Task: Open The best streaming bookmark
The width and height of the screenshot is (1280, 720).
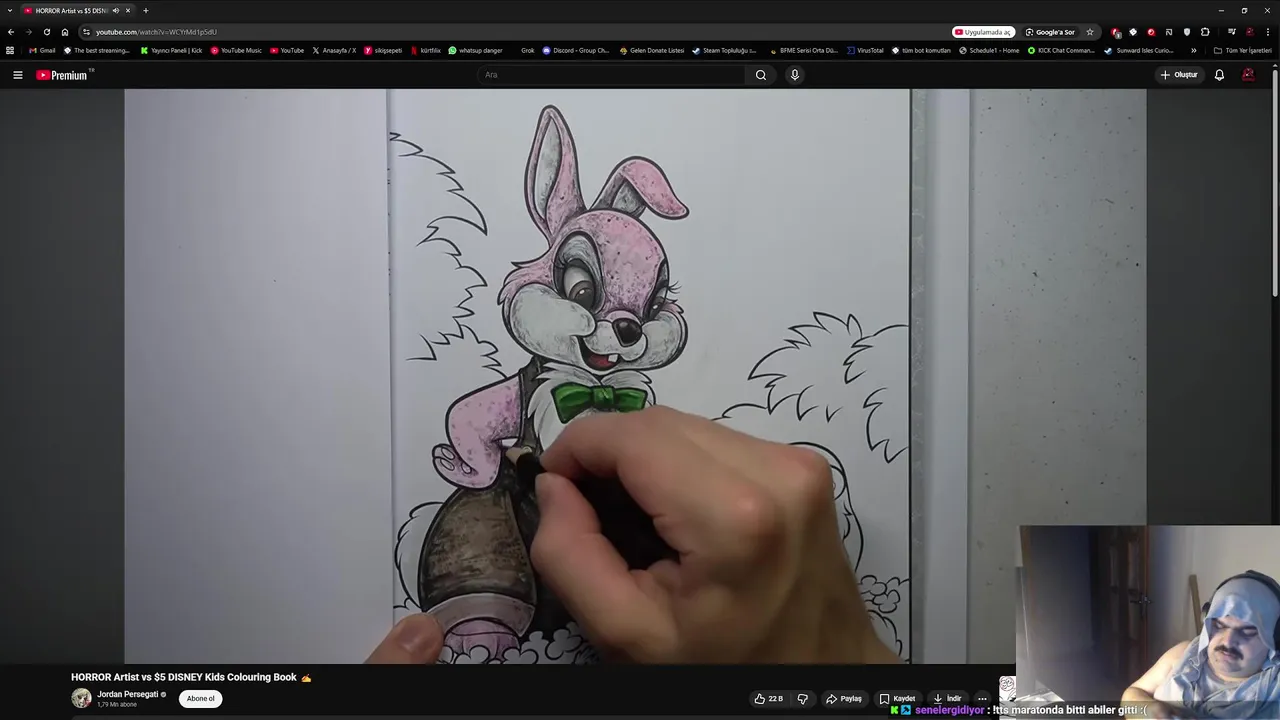Action: (x=97, y=50)
